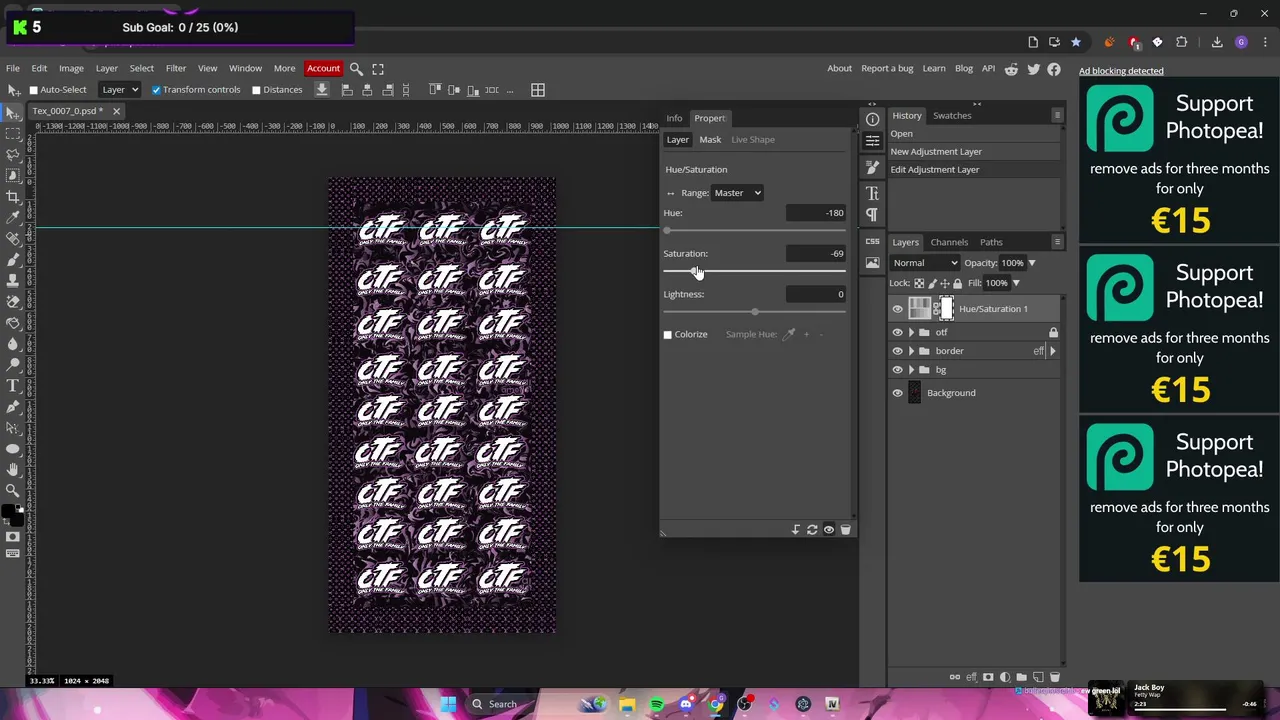Adjust the Lightness slider handle
1280x720 pixels.
(x=755, y=313)
